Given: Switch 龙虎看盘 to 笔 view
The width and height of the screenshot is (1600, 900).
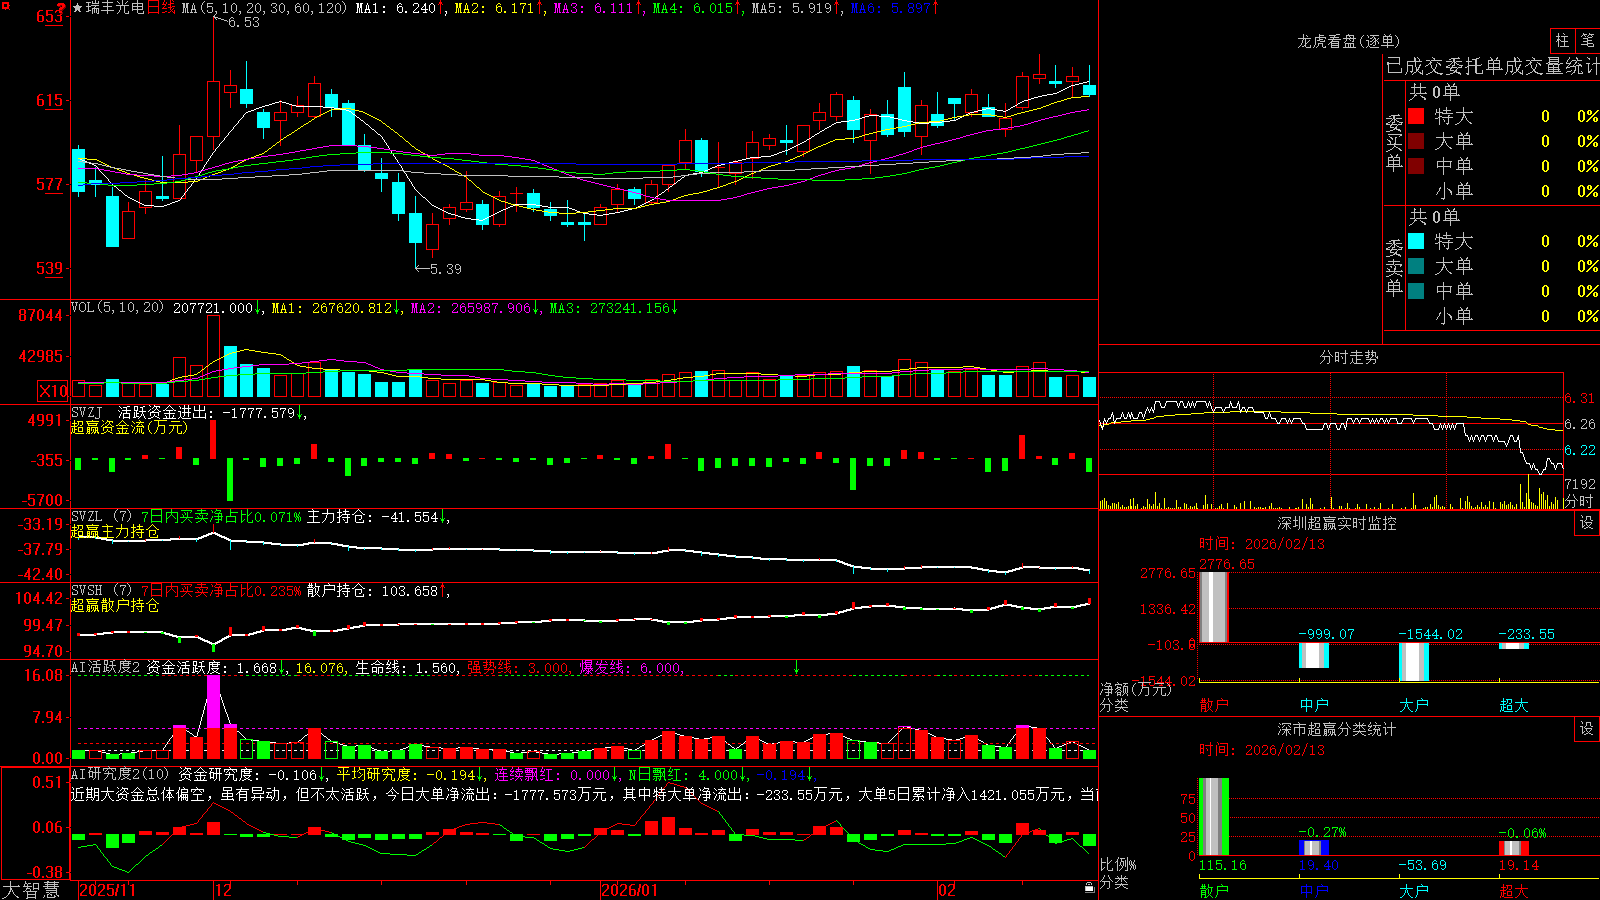Looking at the screenshot, I should tap(1587, 40).
